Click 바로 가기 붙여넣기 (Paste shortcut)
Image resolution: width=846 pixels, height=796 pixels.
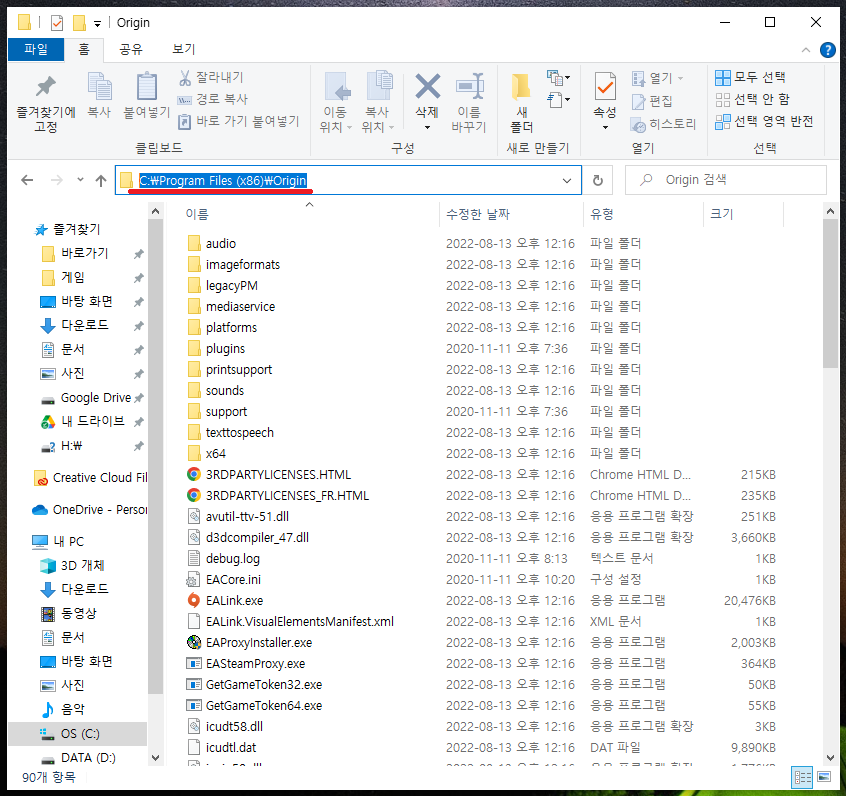[238, 121]
